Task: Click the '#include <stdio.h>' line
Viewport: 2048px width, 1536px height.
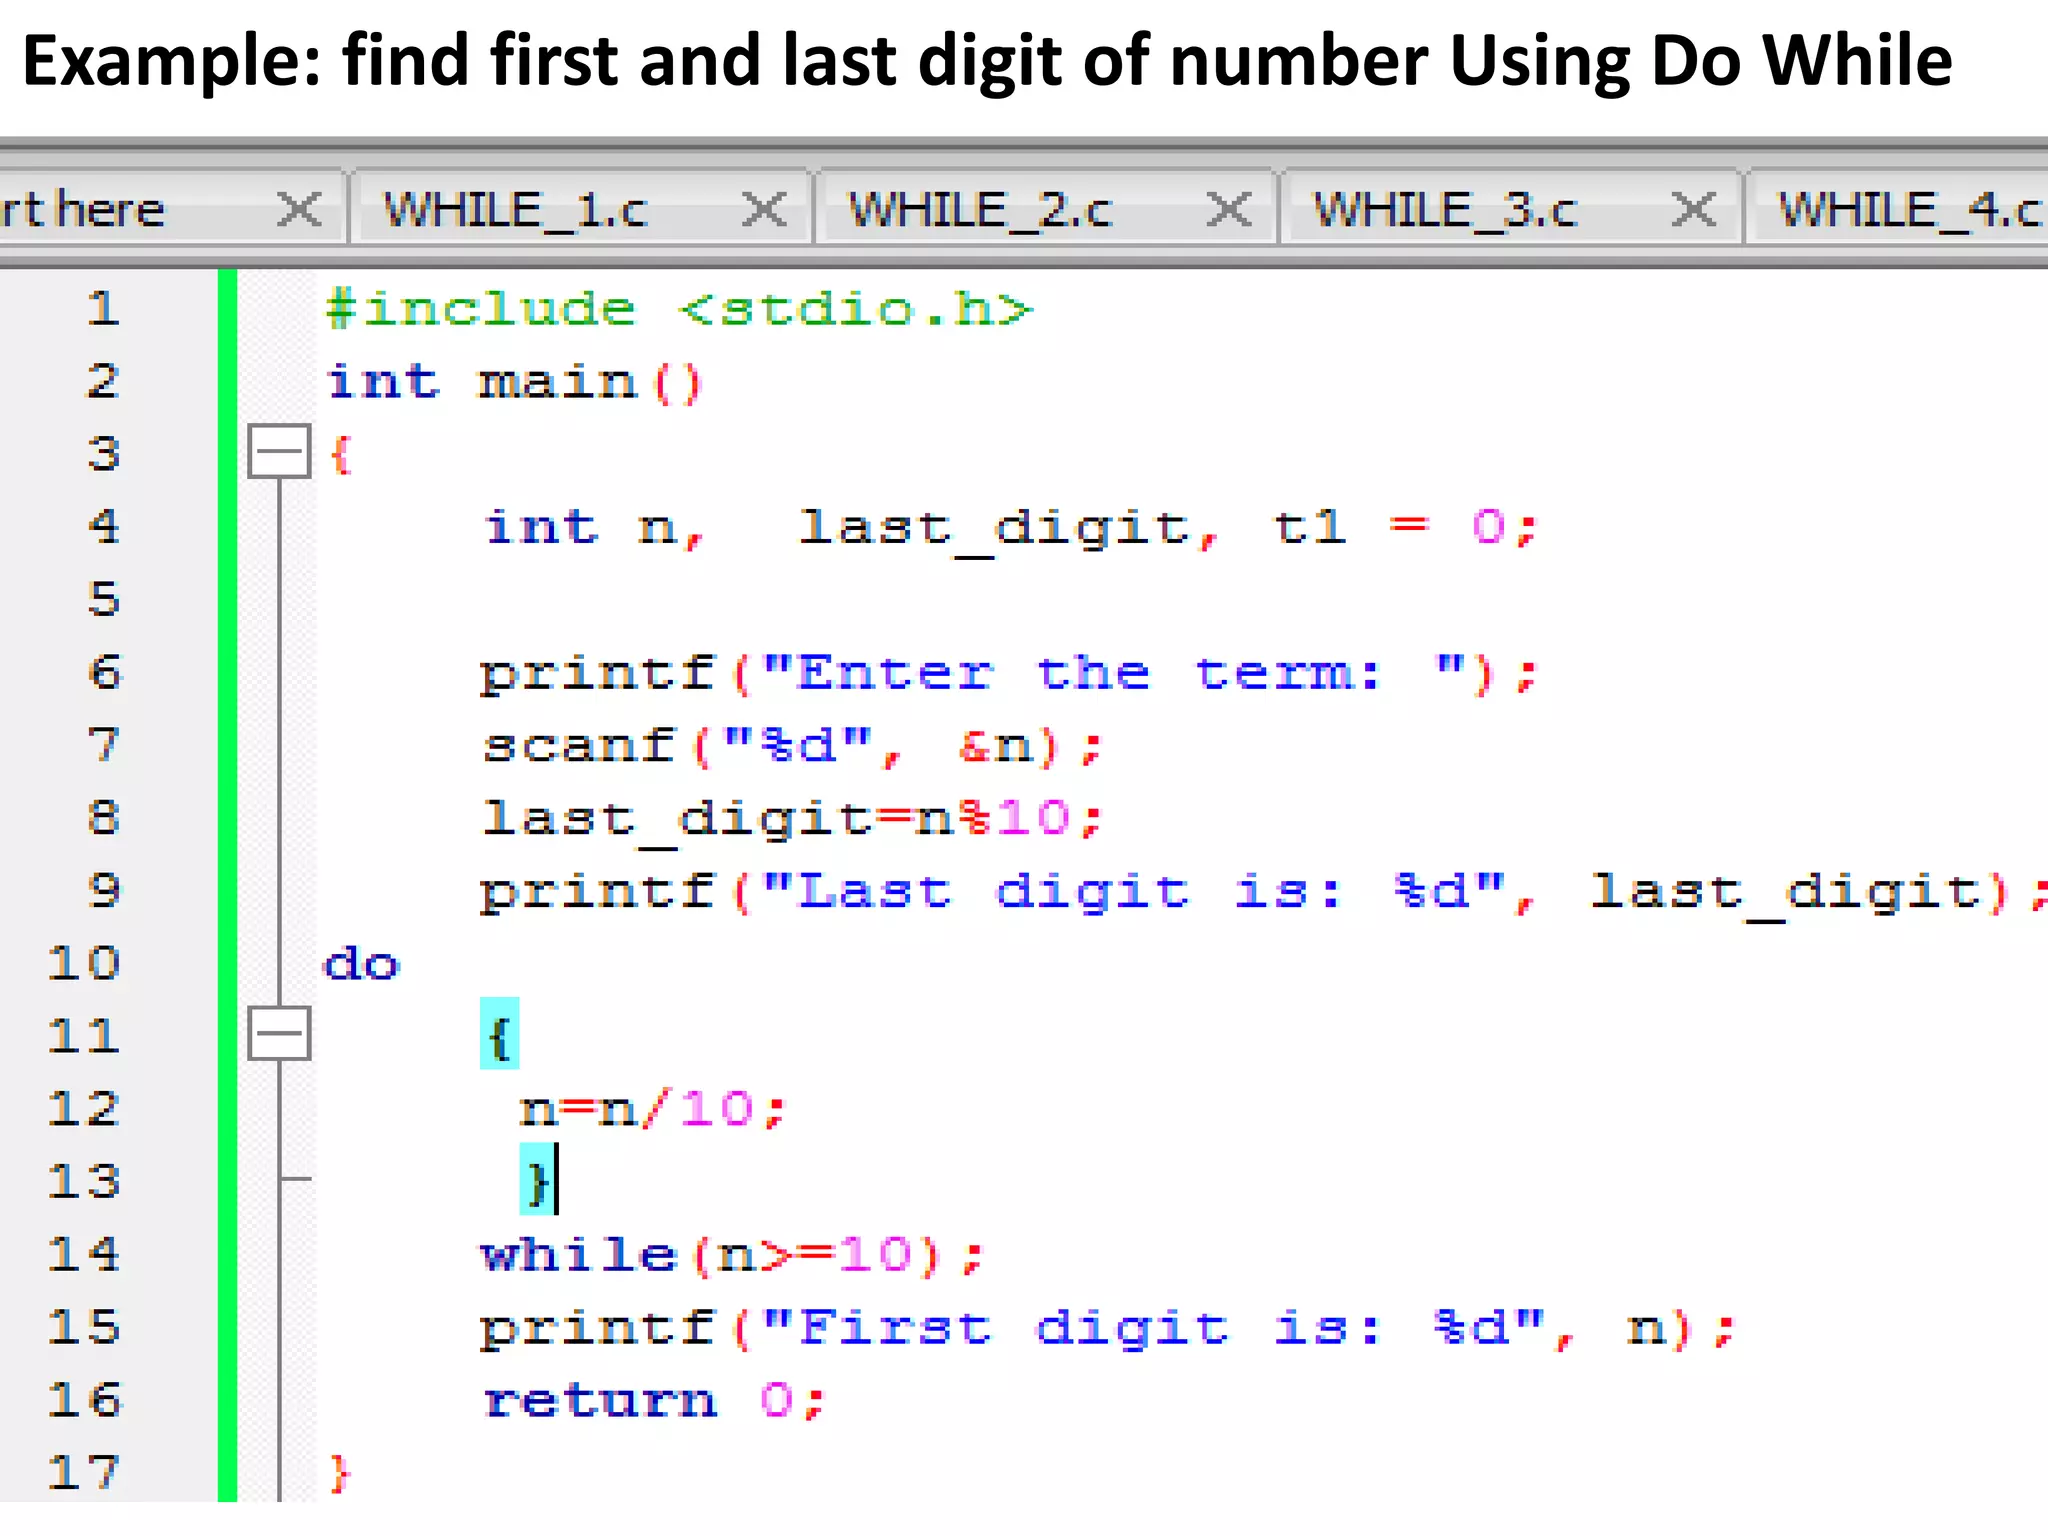Action: 680,309
